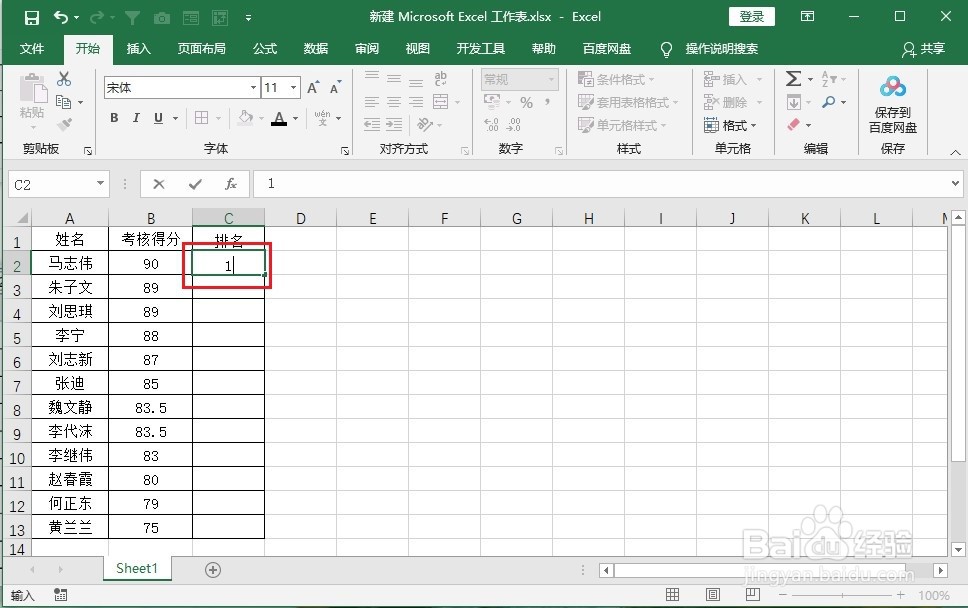Click the text orientation icon
968x608 pixels.
(425, 124)
